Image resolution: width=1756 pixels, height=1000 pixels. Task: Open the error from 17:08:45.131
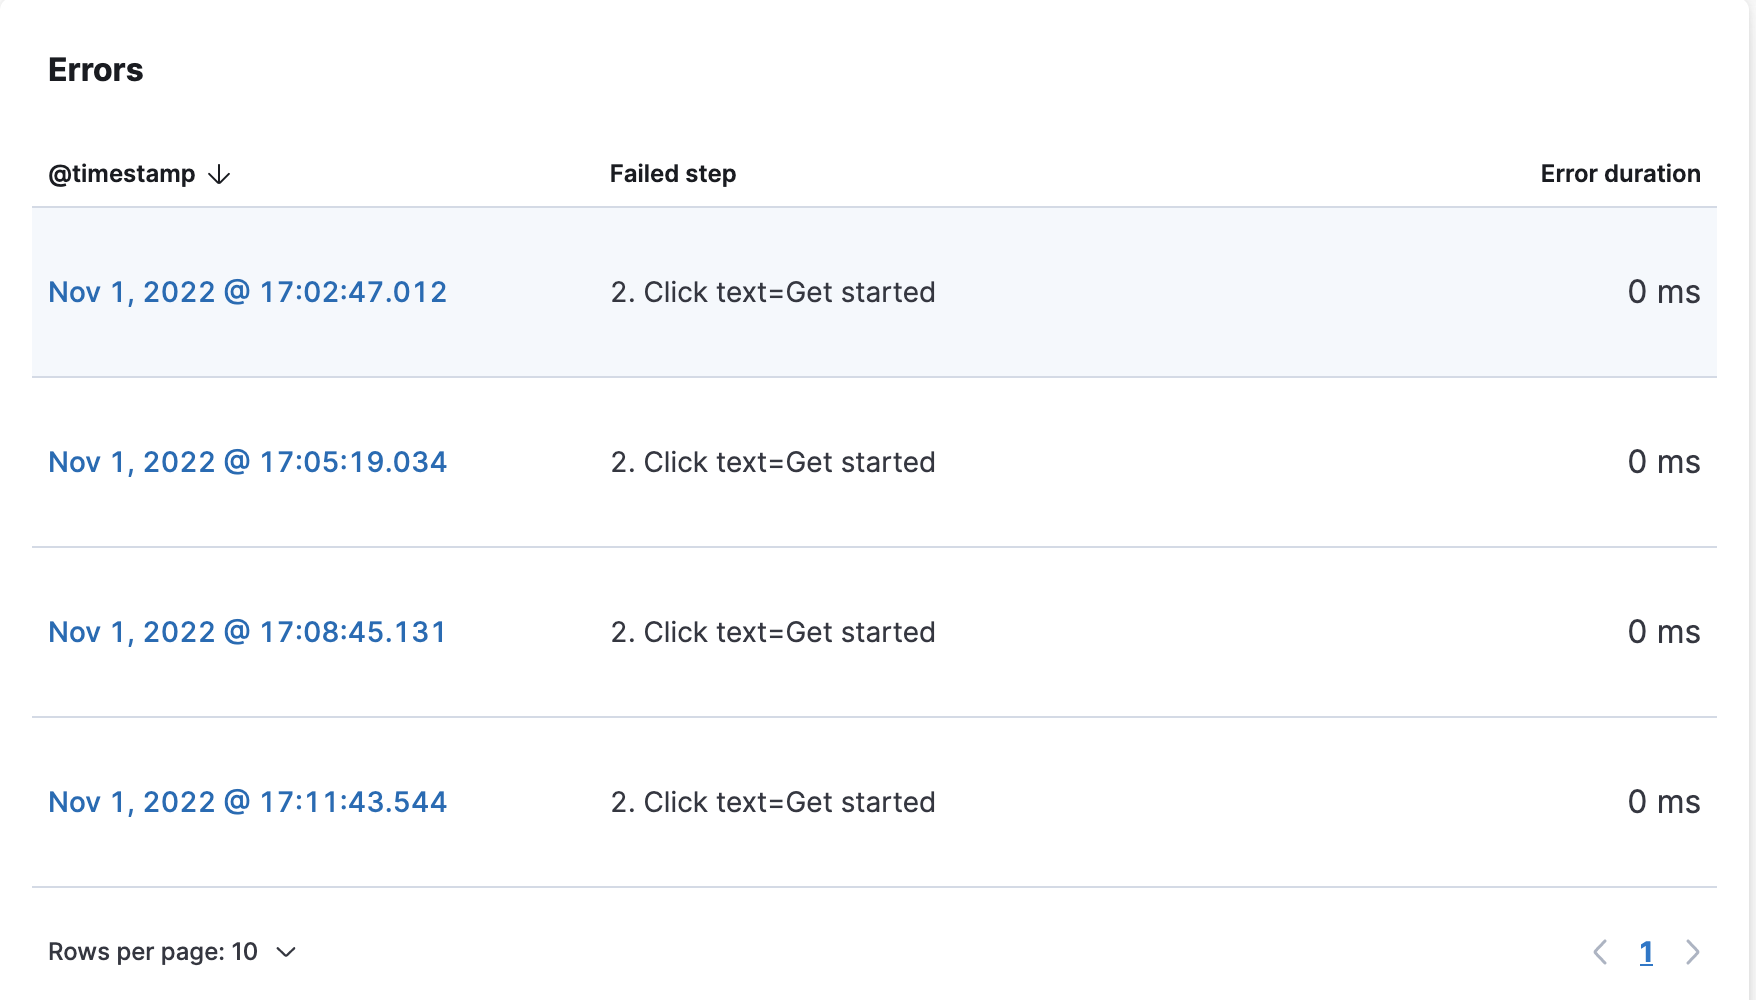[248, 631]
